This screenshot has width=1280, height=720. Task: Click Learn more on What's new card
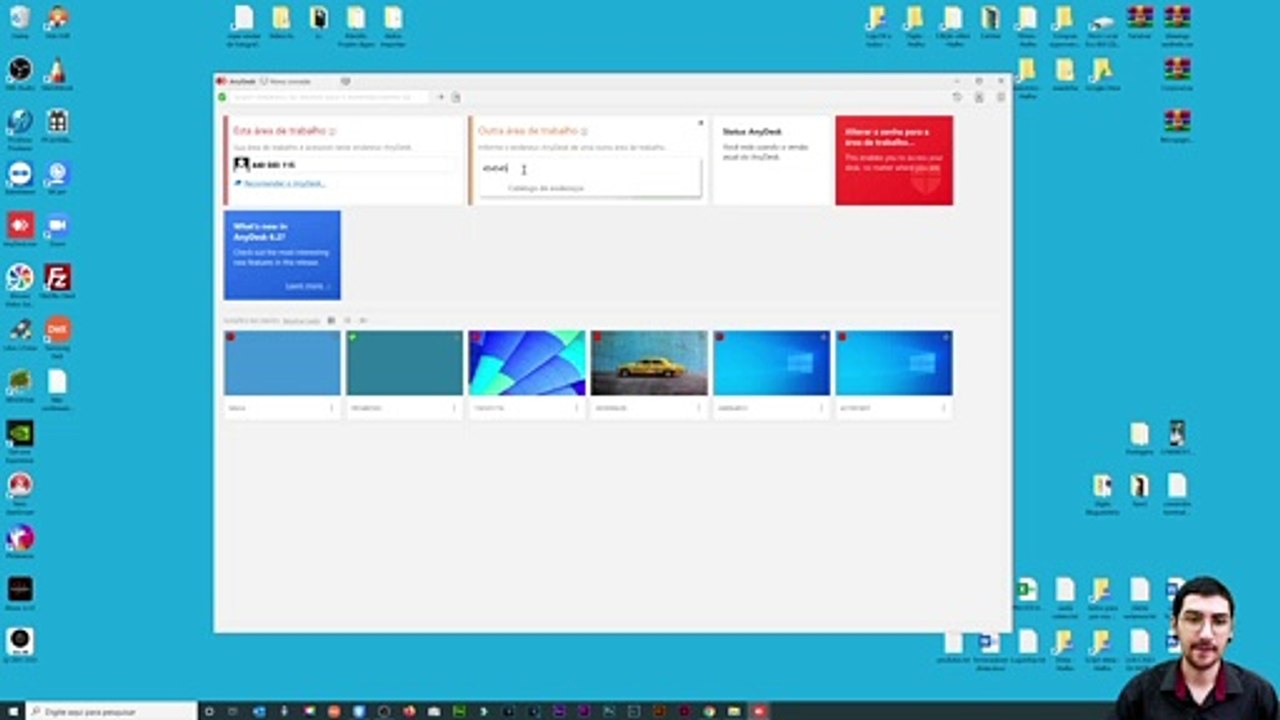(306, 286)
